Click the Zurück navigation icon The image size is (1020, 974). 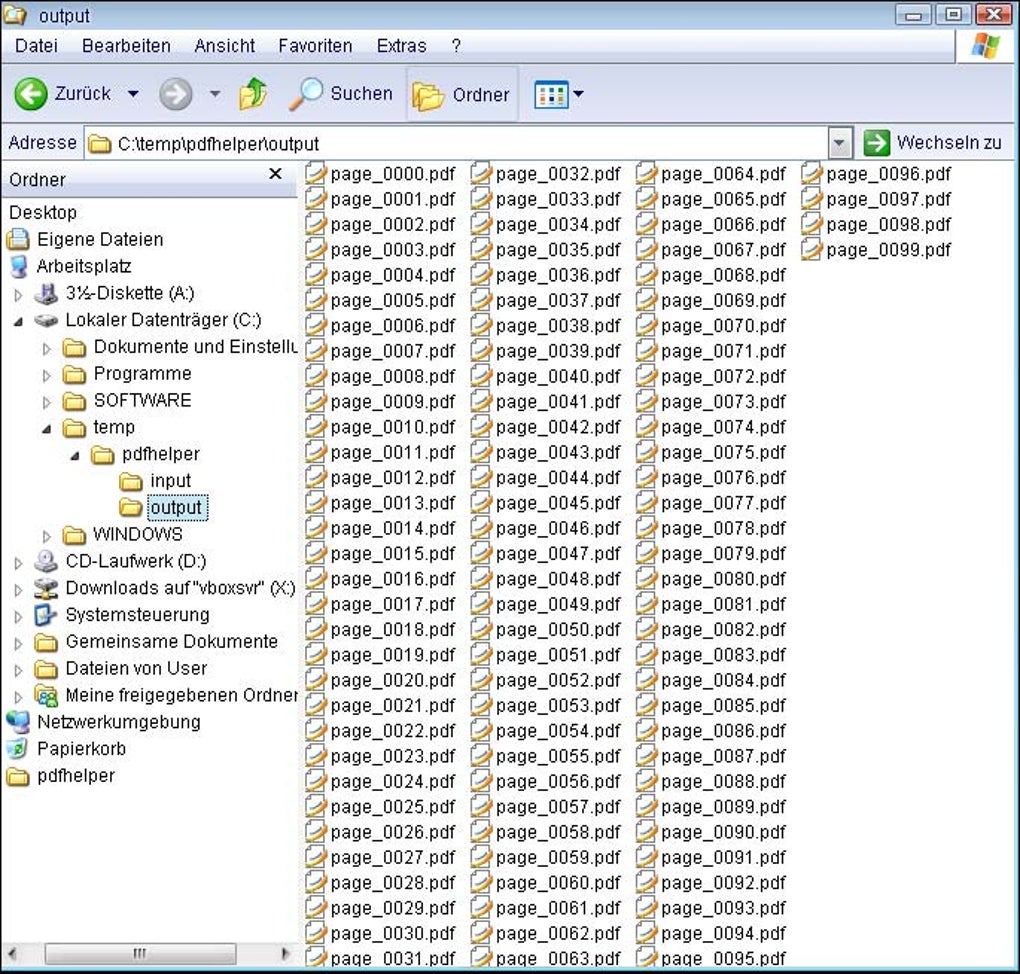(30, 93)
